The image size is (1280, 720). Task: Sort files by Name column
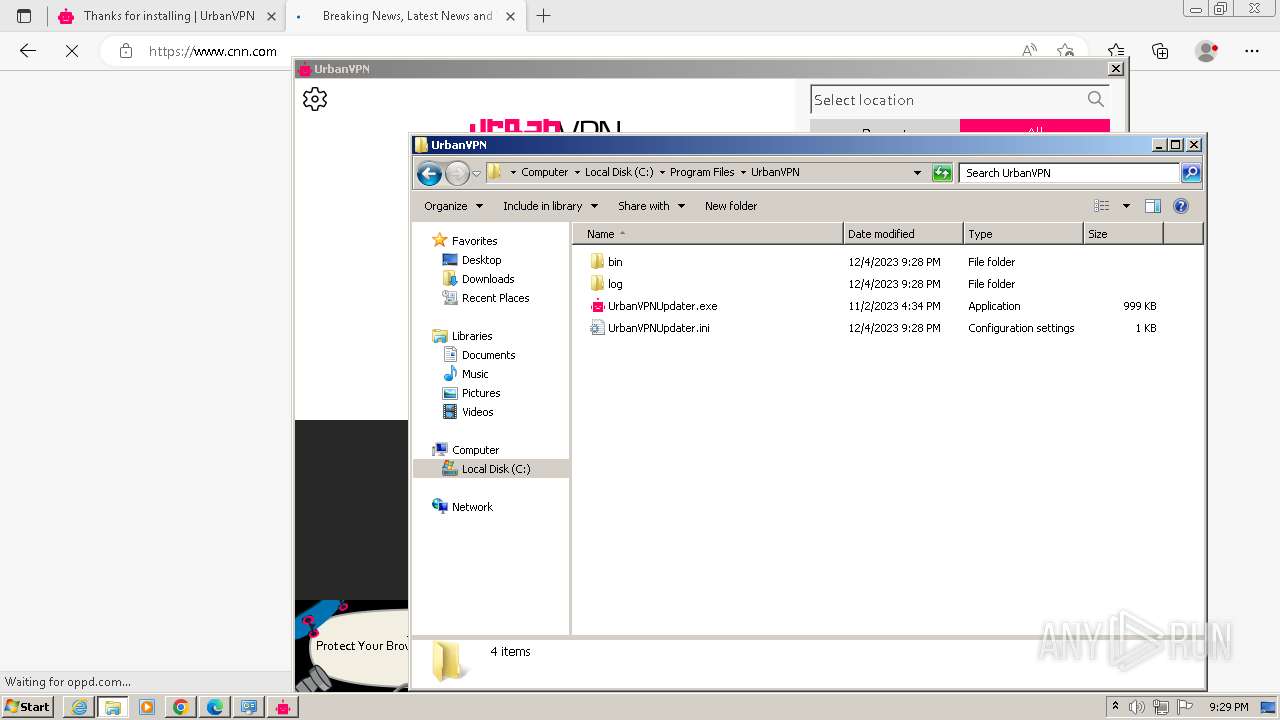[x=708, y=234]
